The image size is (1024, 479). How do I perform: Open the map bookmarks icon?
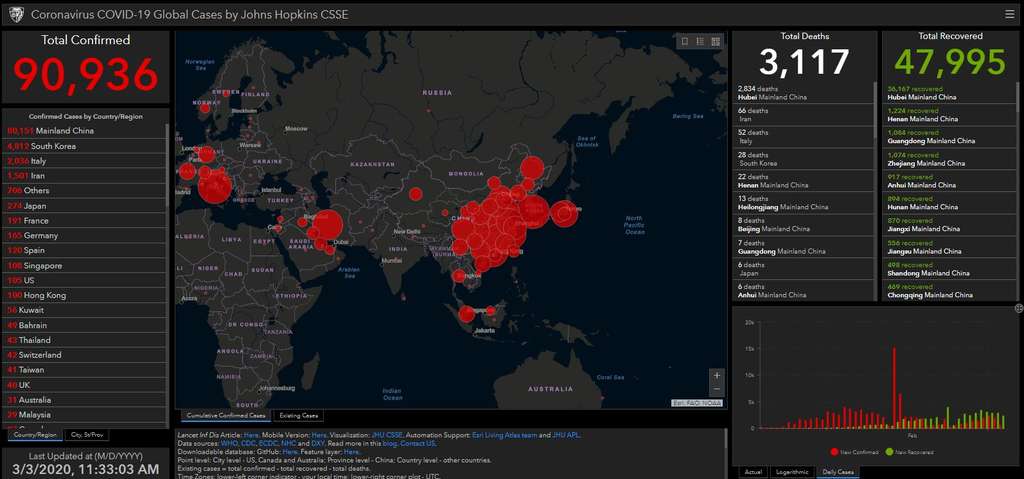pos(685,41)
